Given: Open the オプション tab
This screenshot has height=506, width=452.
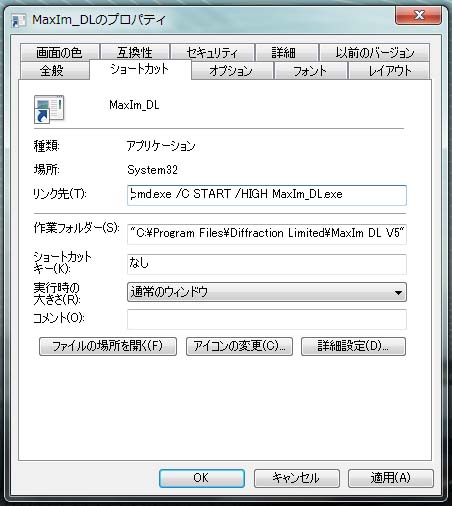Looking at the screenshot, I should tap(232, 70).
